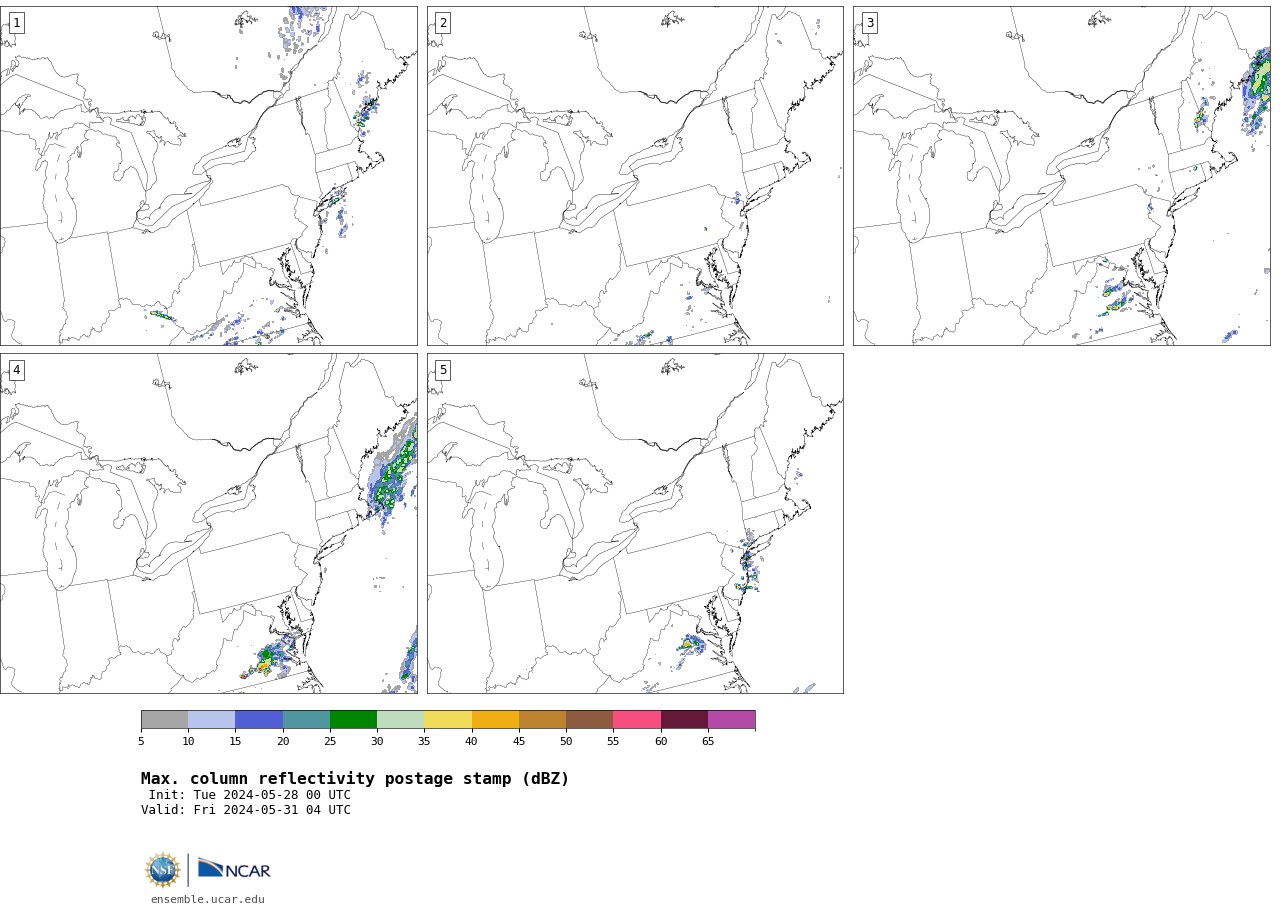This screenshot has width=1280, height=910.
Task: Click the panel number label 1
Action: [x=16, y=23]
